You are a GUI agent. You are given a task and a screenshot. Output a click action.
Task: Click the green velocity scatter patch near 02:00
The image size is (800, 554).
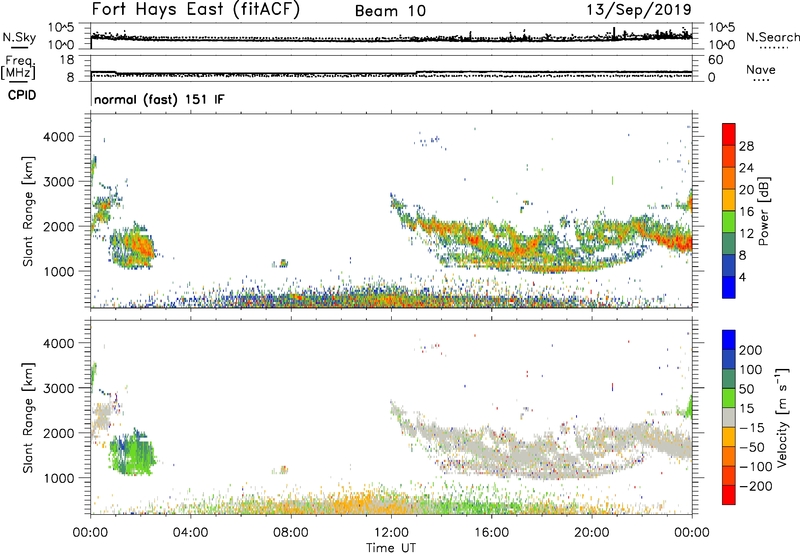[x=132, y=454]
